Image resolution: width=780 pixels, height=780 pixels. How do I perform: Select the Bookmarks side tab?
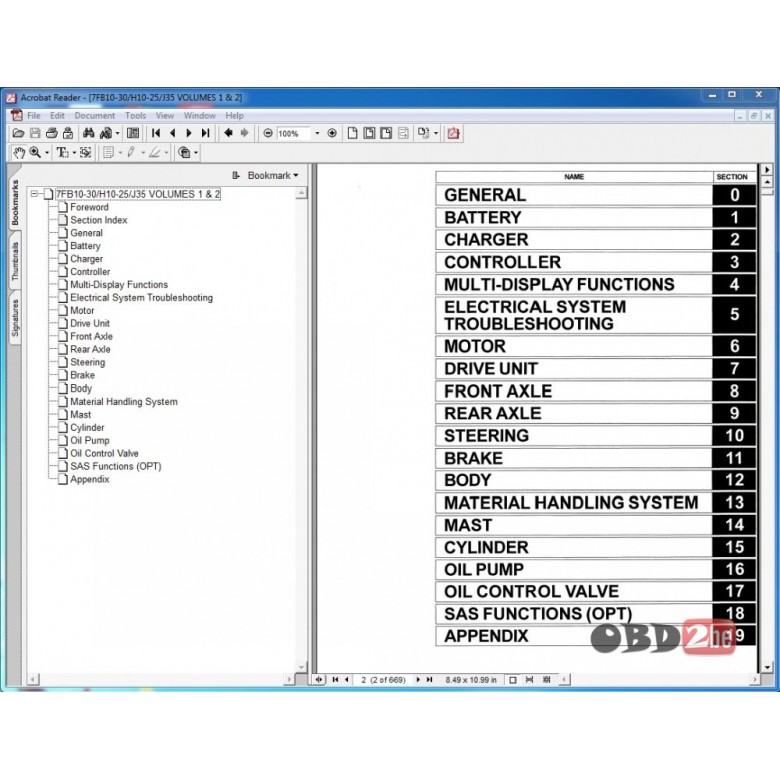(15, 203)
